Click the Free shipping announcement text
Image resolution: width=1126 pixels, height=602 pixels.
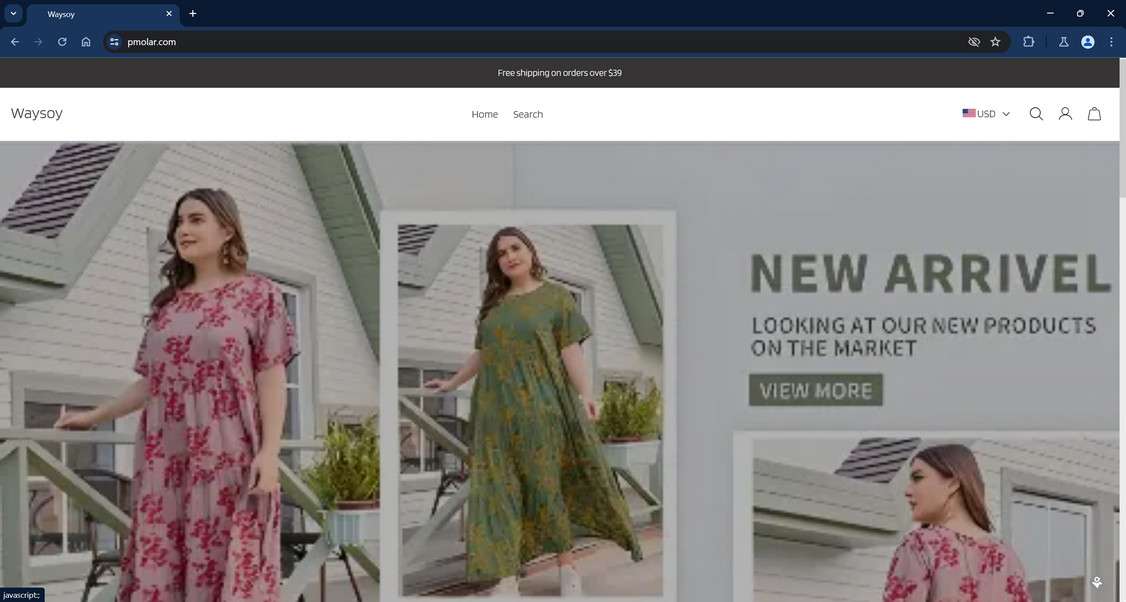point(559,73)
